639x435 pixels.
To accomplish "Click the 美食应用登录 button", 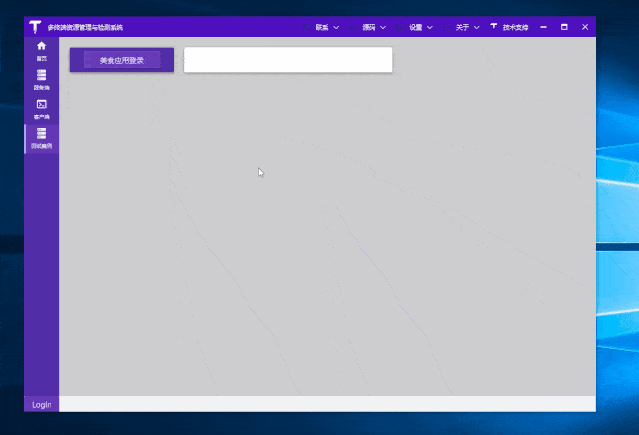I will 122,60.
